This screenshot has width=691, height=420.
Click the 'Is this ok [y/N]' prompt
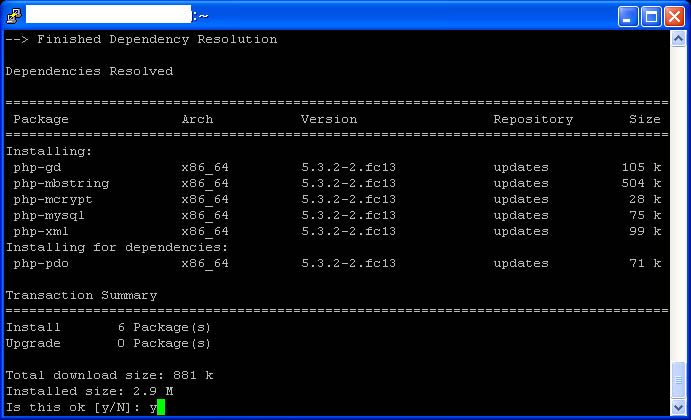(73, 407)
